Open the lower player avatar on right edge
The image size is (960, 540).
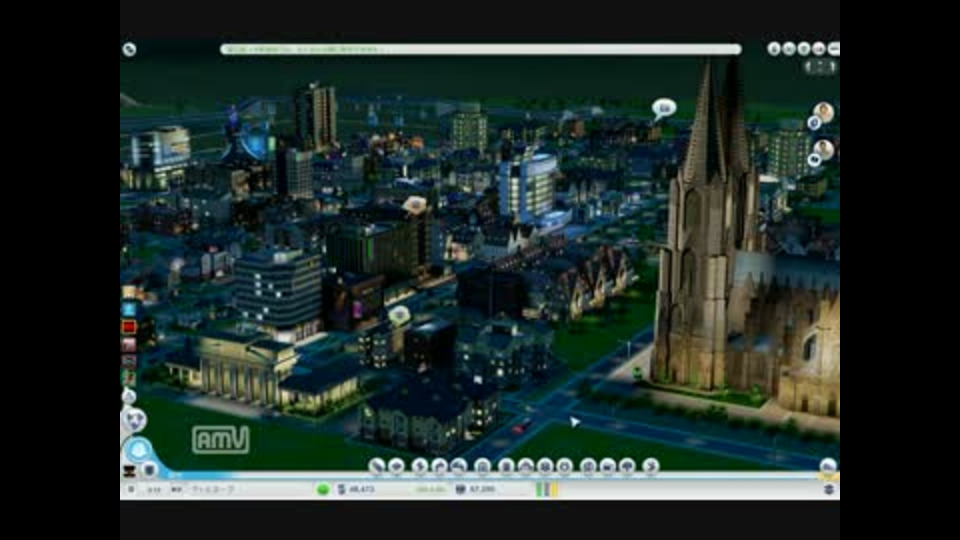tap(823, 149)
